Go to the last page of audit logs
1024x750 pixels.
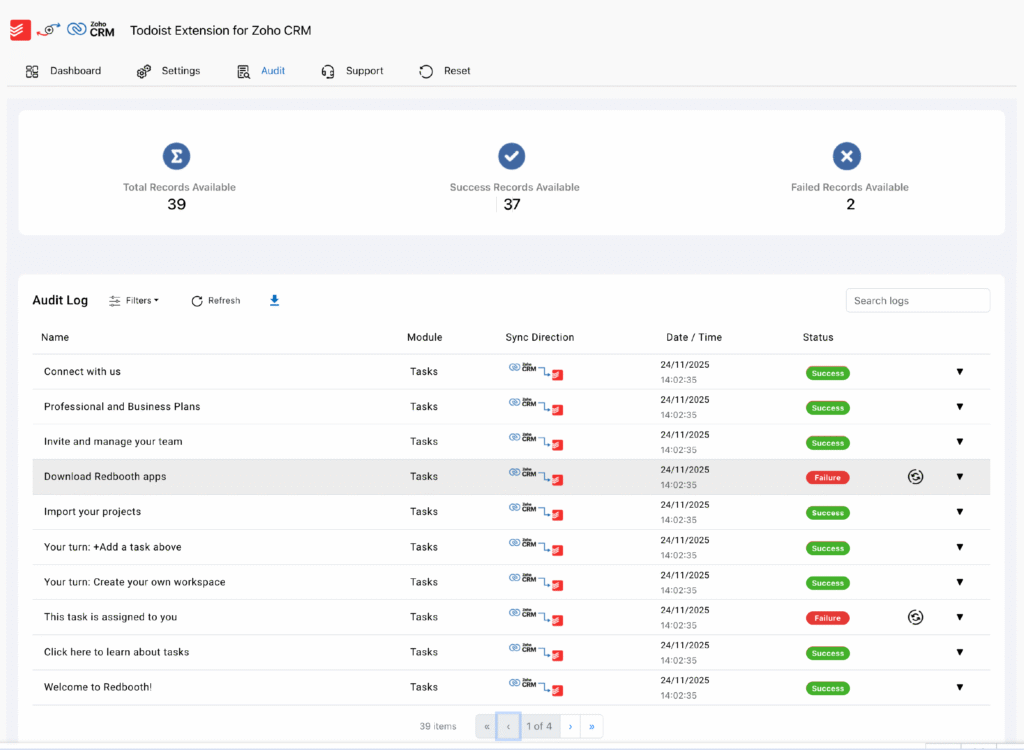(591, 726)
